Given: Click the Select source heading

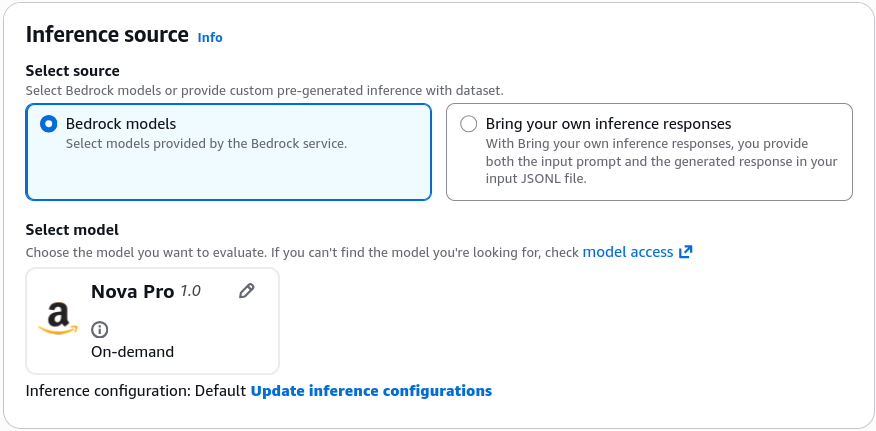Looking at the screenshot, I should (73, 71).
